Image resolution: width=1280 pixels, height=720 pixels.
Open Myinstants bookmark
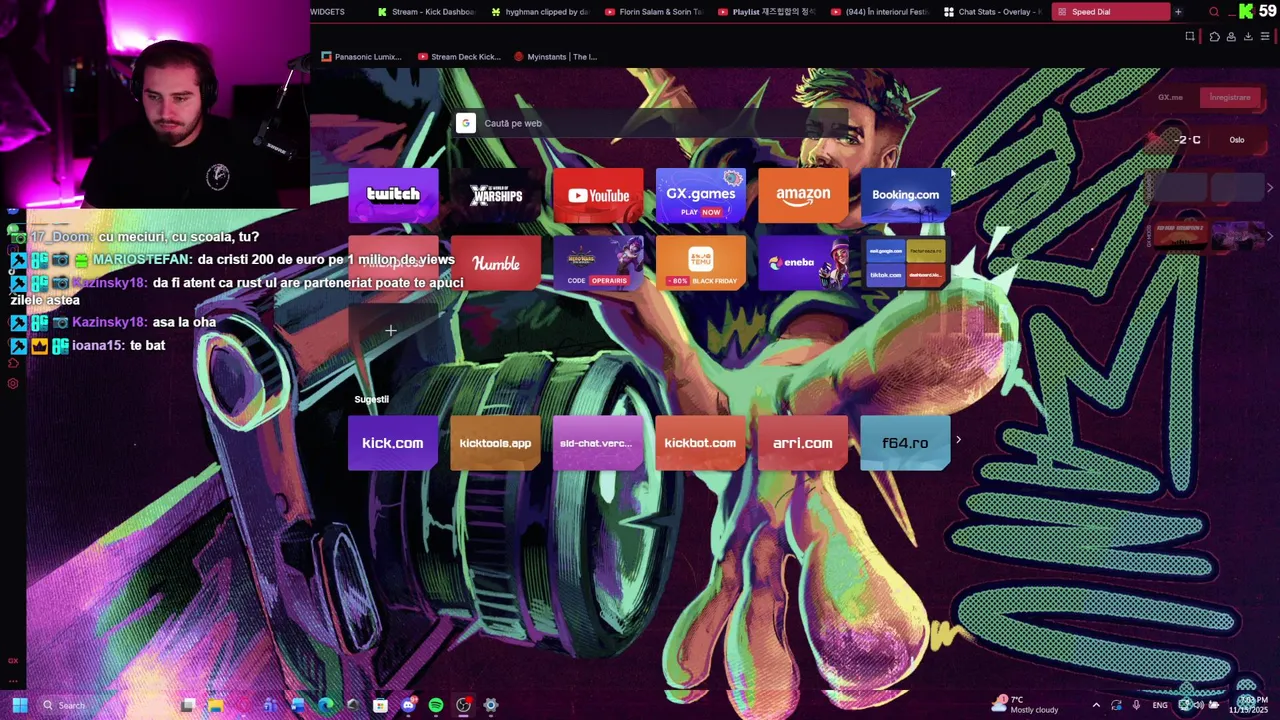click(556, 57)
